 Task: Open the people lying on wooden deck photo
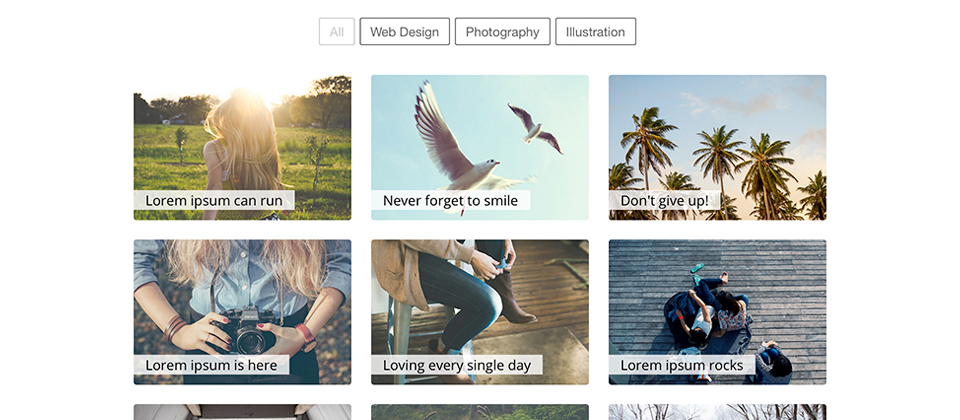tap(717, 300)
